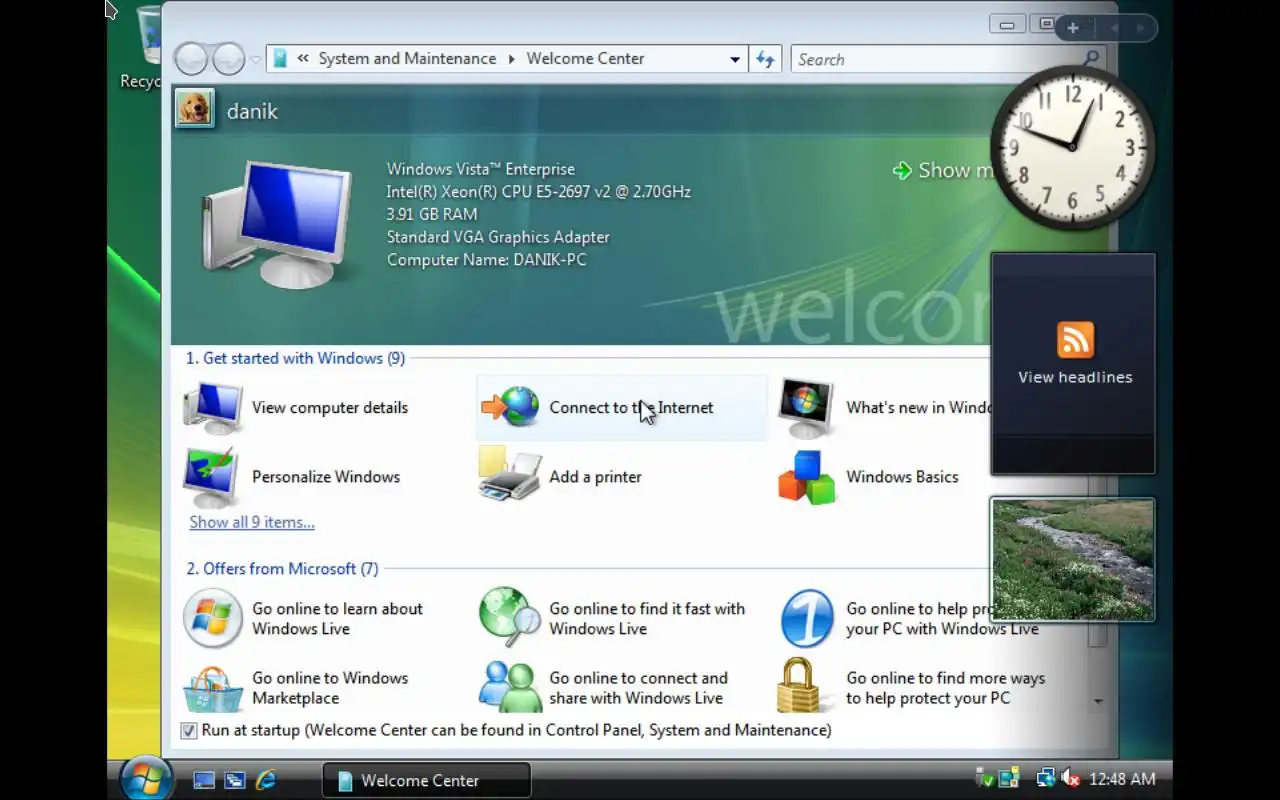Click the Refresh button beside address bar

(765, 59)
